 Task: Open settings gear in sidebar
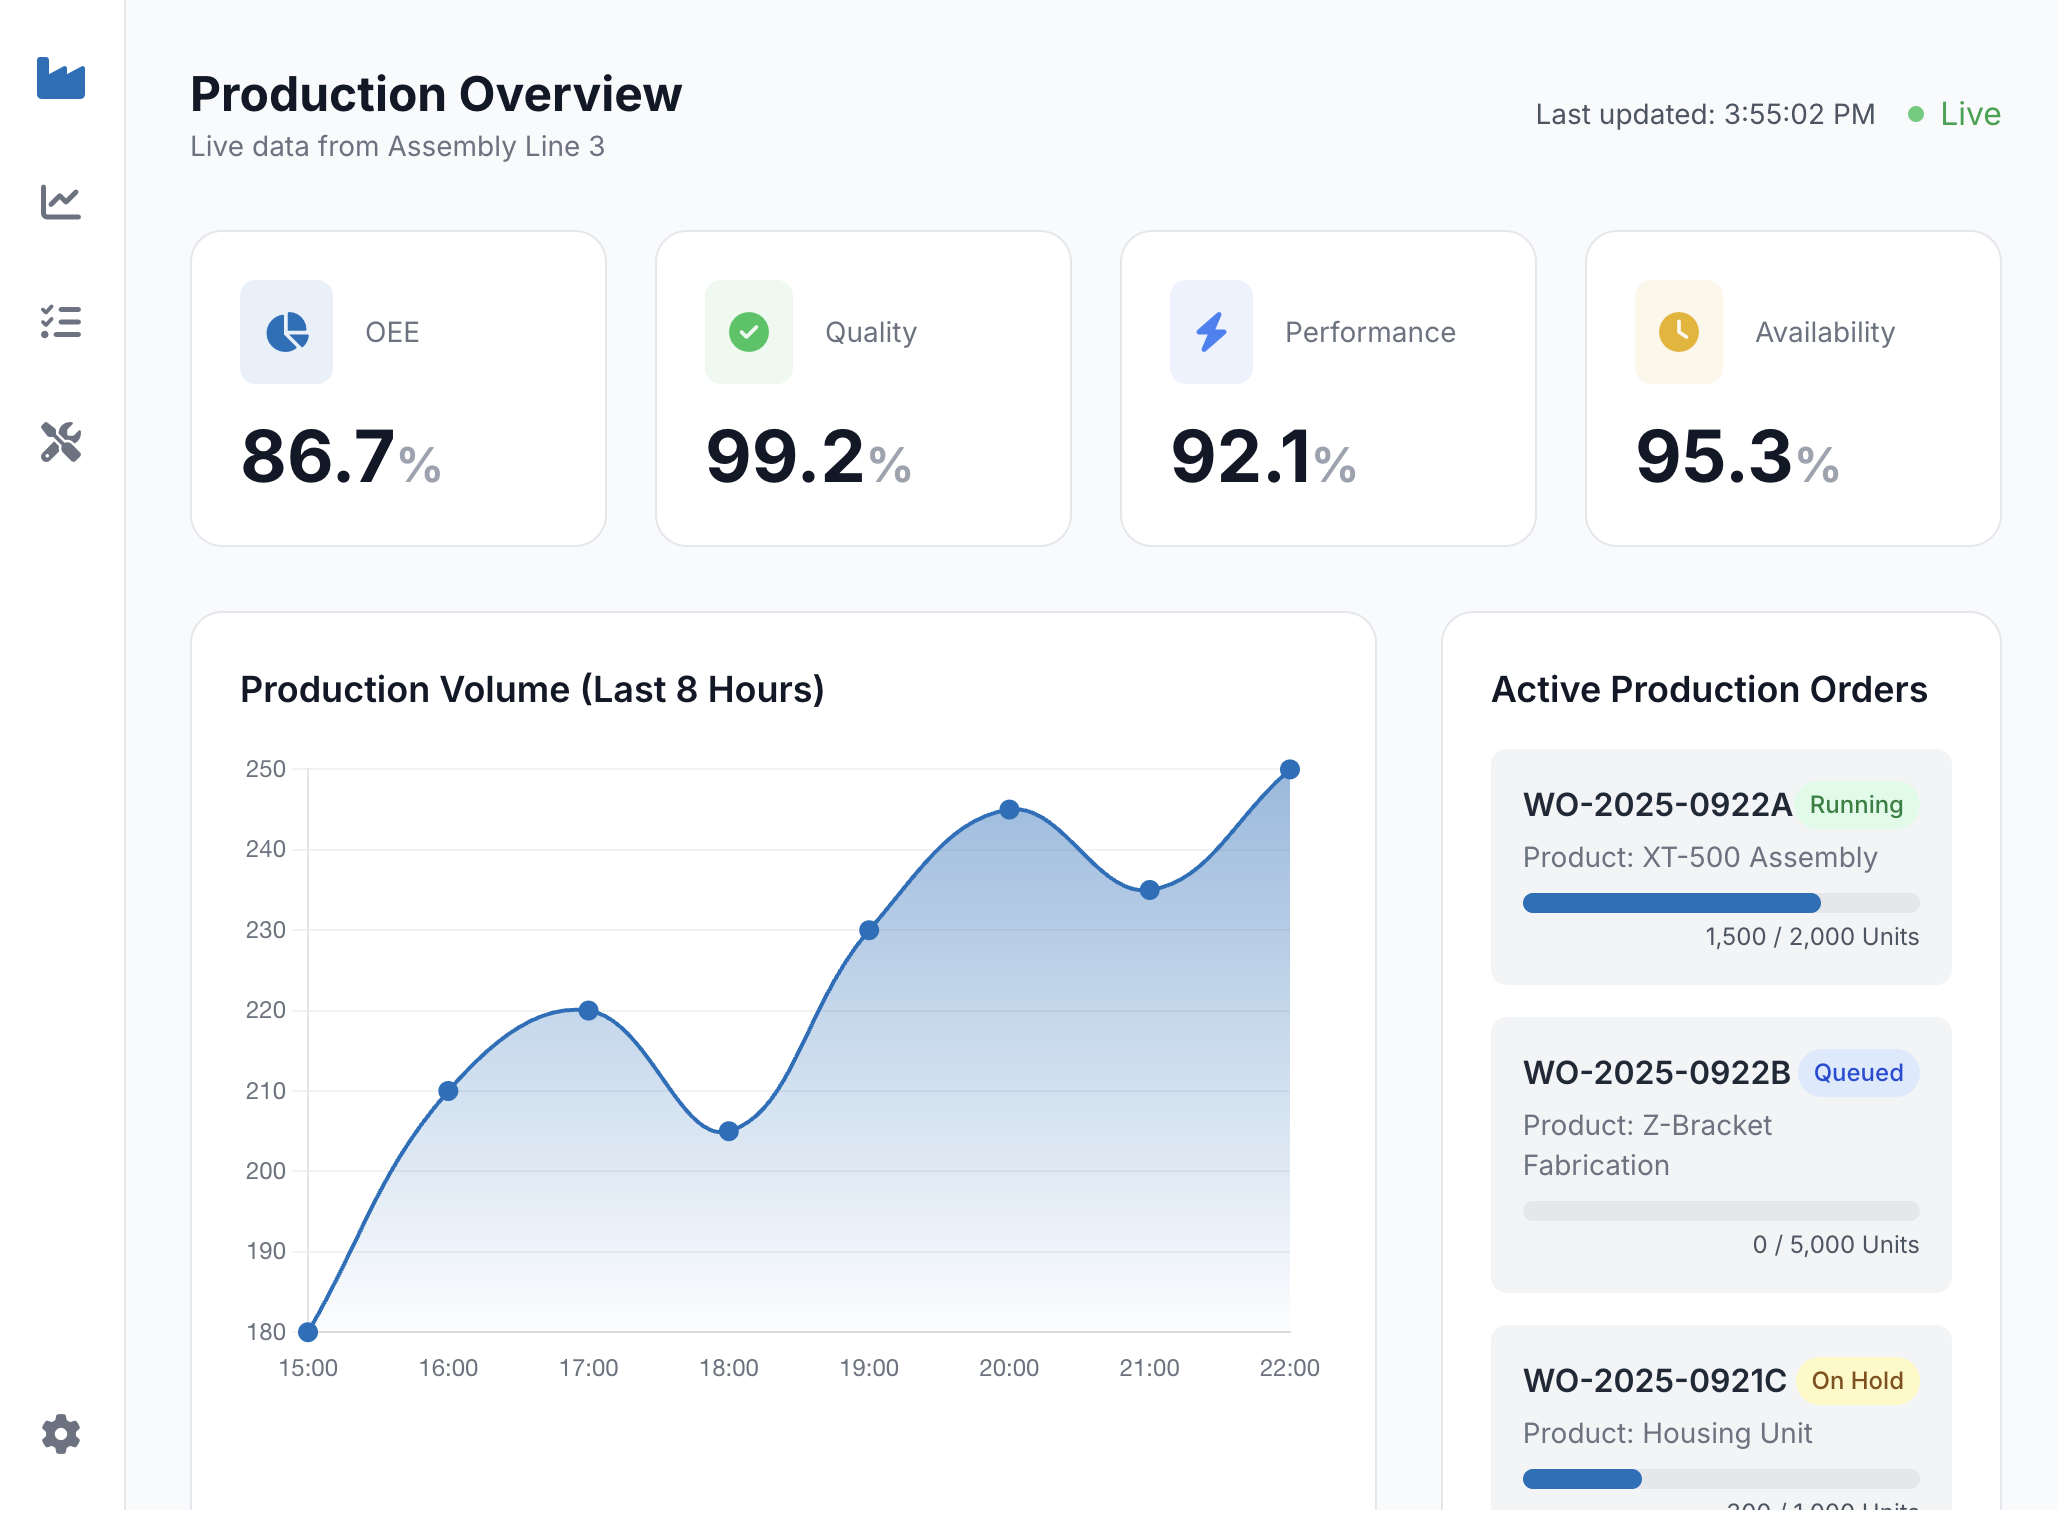point(61,1434)
